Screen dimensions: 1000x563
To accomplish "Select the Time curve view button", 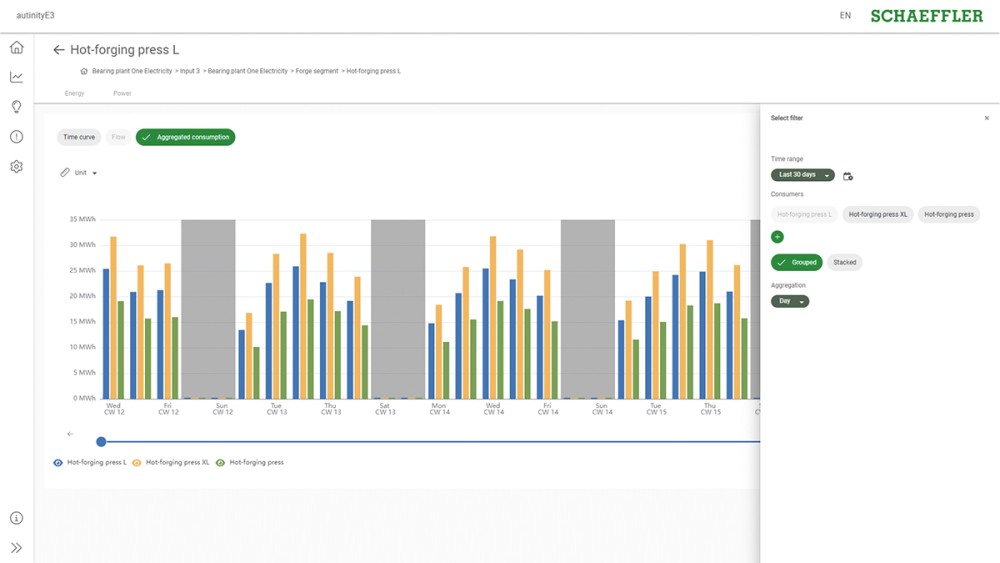I will click(79, 137).
